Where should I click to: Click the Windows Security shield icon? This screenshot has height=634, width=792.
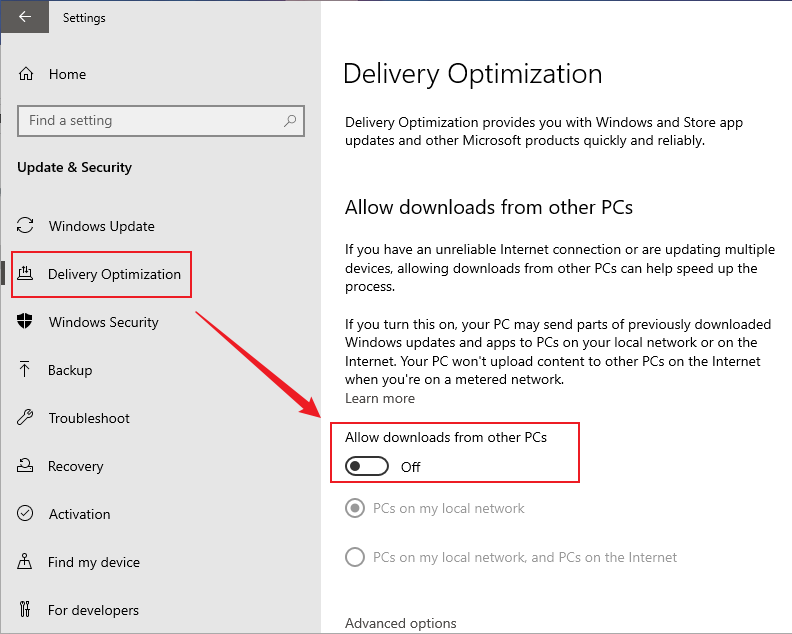coord(27,322)
